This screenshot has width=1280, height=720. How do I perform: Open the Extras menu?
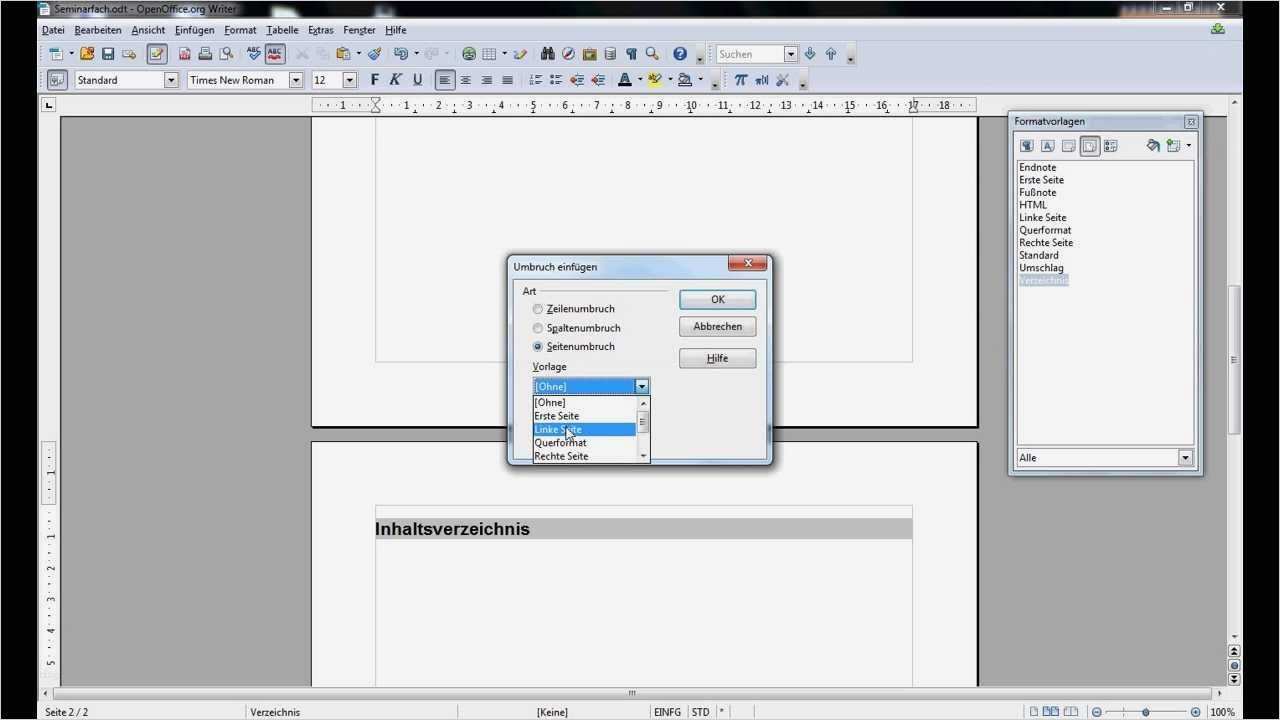pos(321,30)
